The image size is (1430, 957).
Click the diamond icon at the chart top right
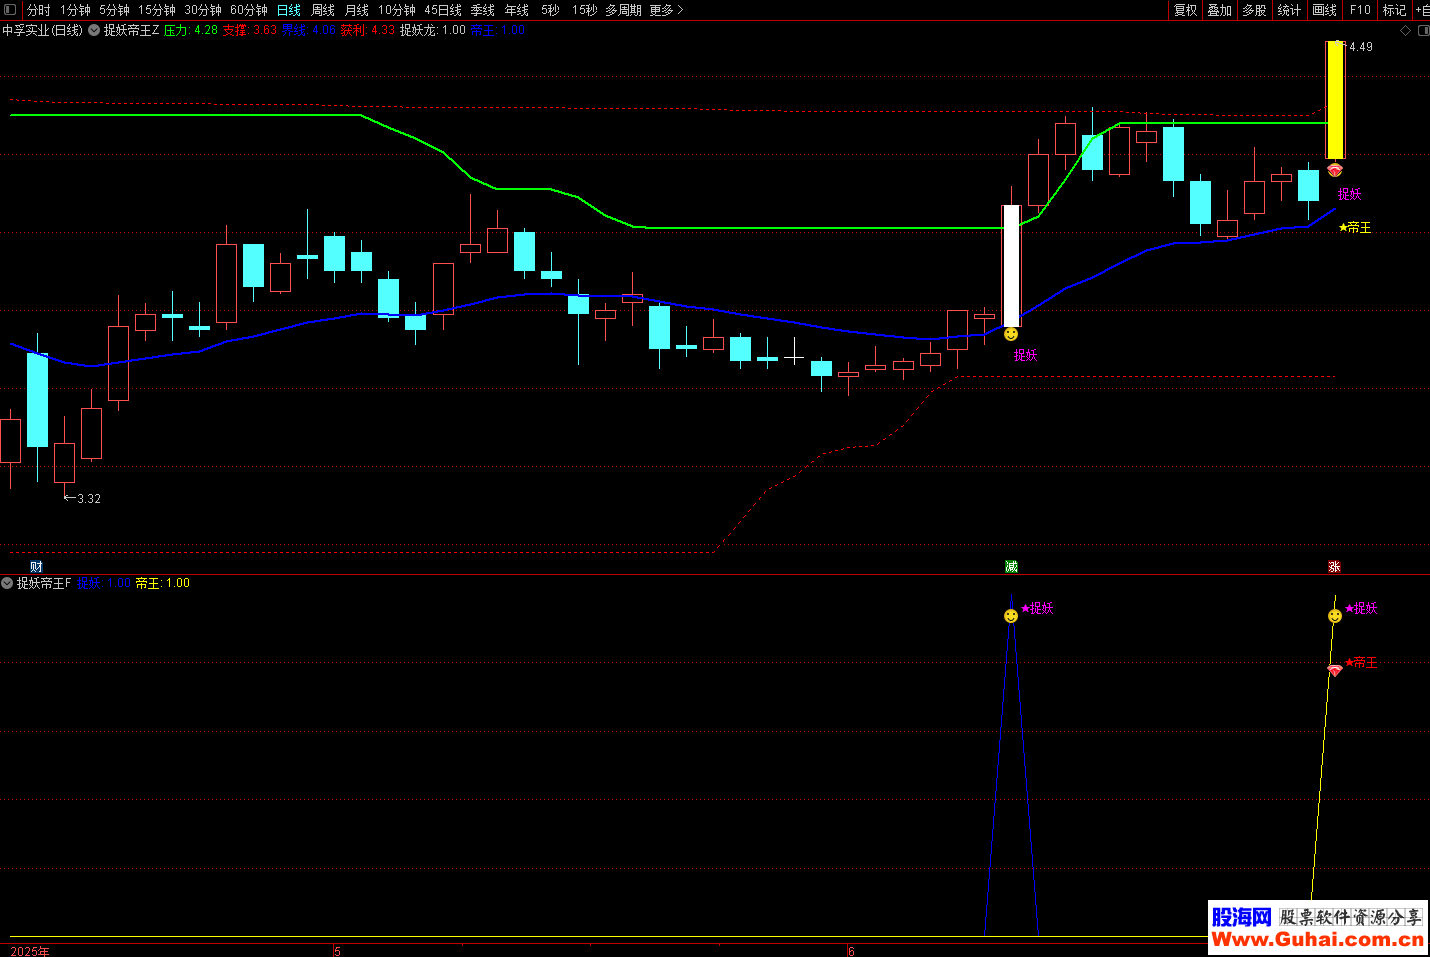(1405, 31)
